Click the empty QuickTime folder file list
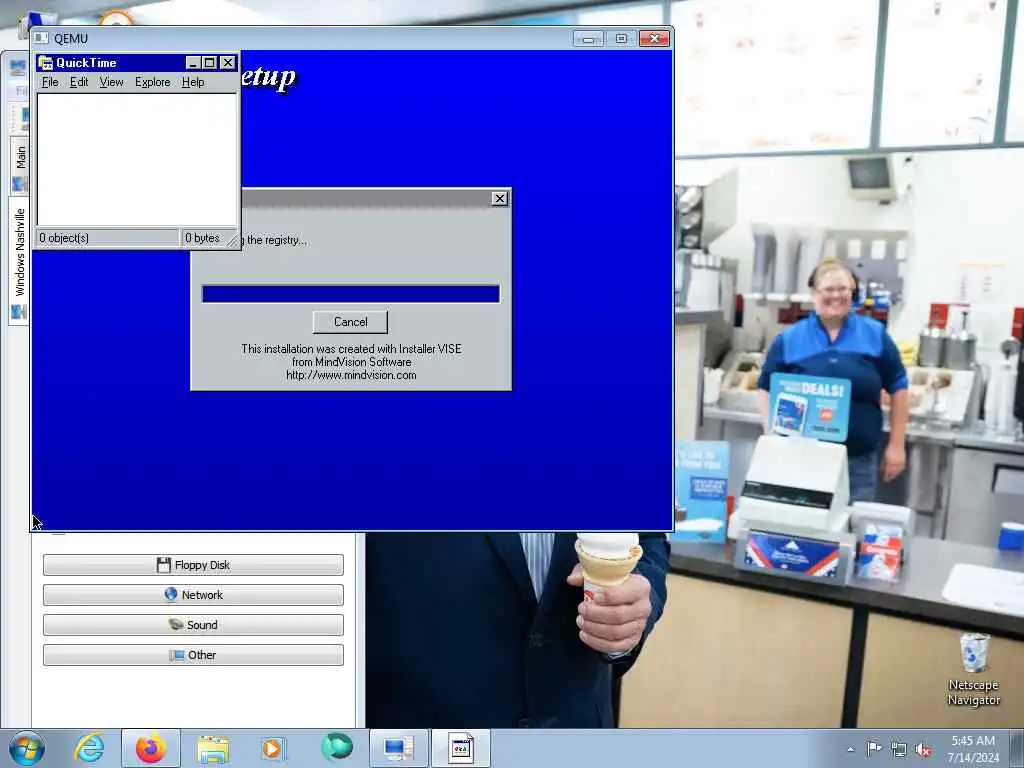Image resolution: width=1024 pixels, height=768 pixels. (137, 159)
